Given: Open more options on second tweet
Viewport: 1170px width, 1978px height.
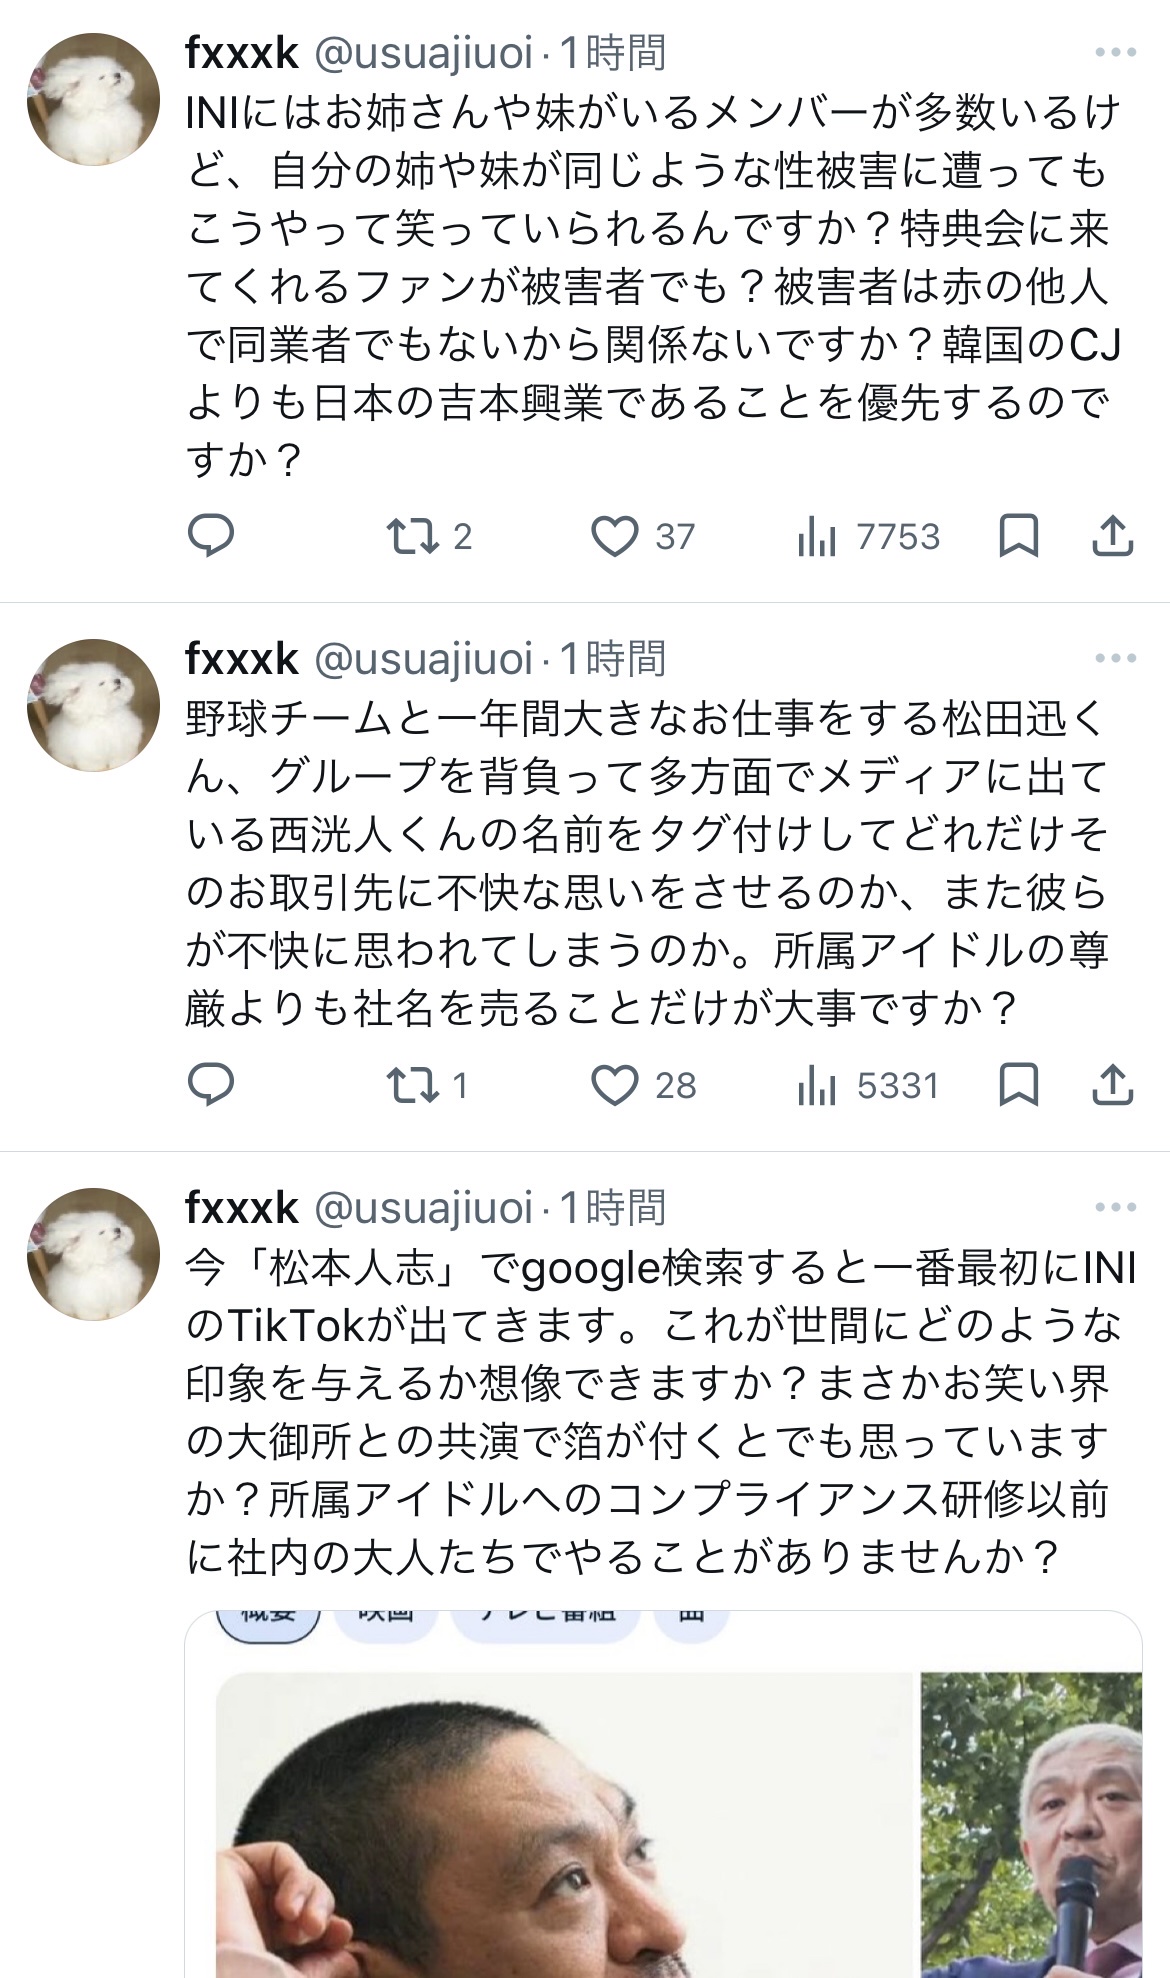Looking at the screenshot, I should tap(1115, 658).
